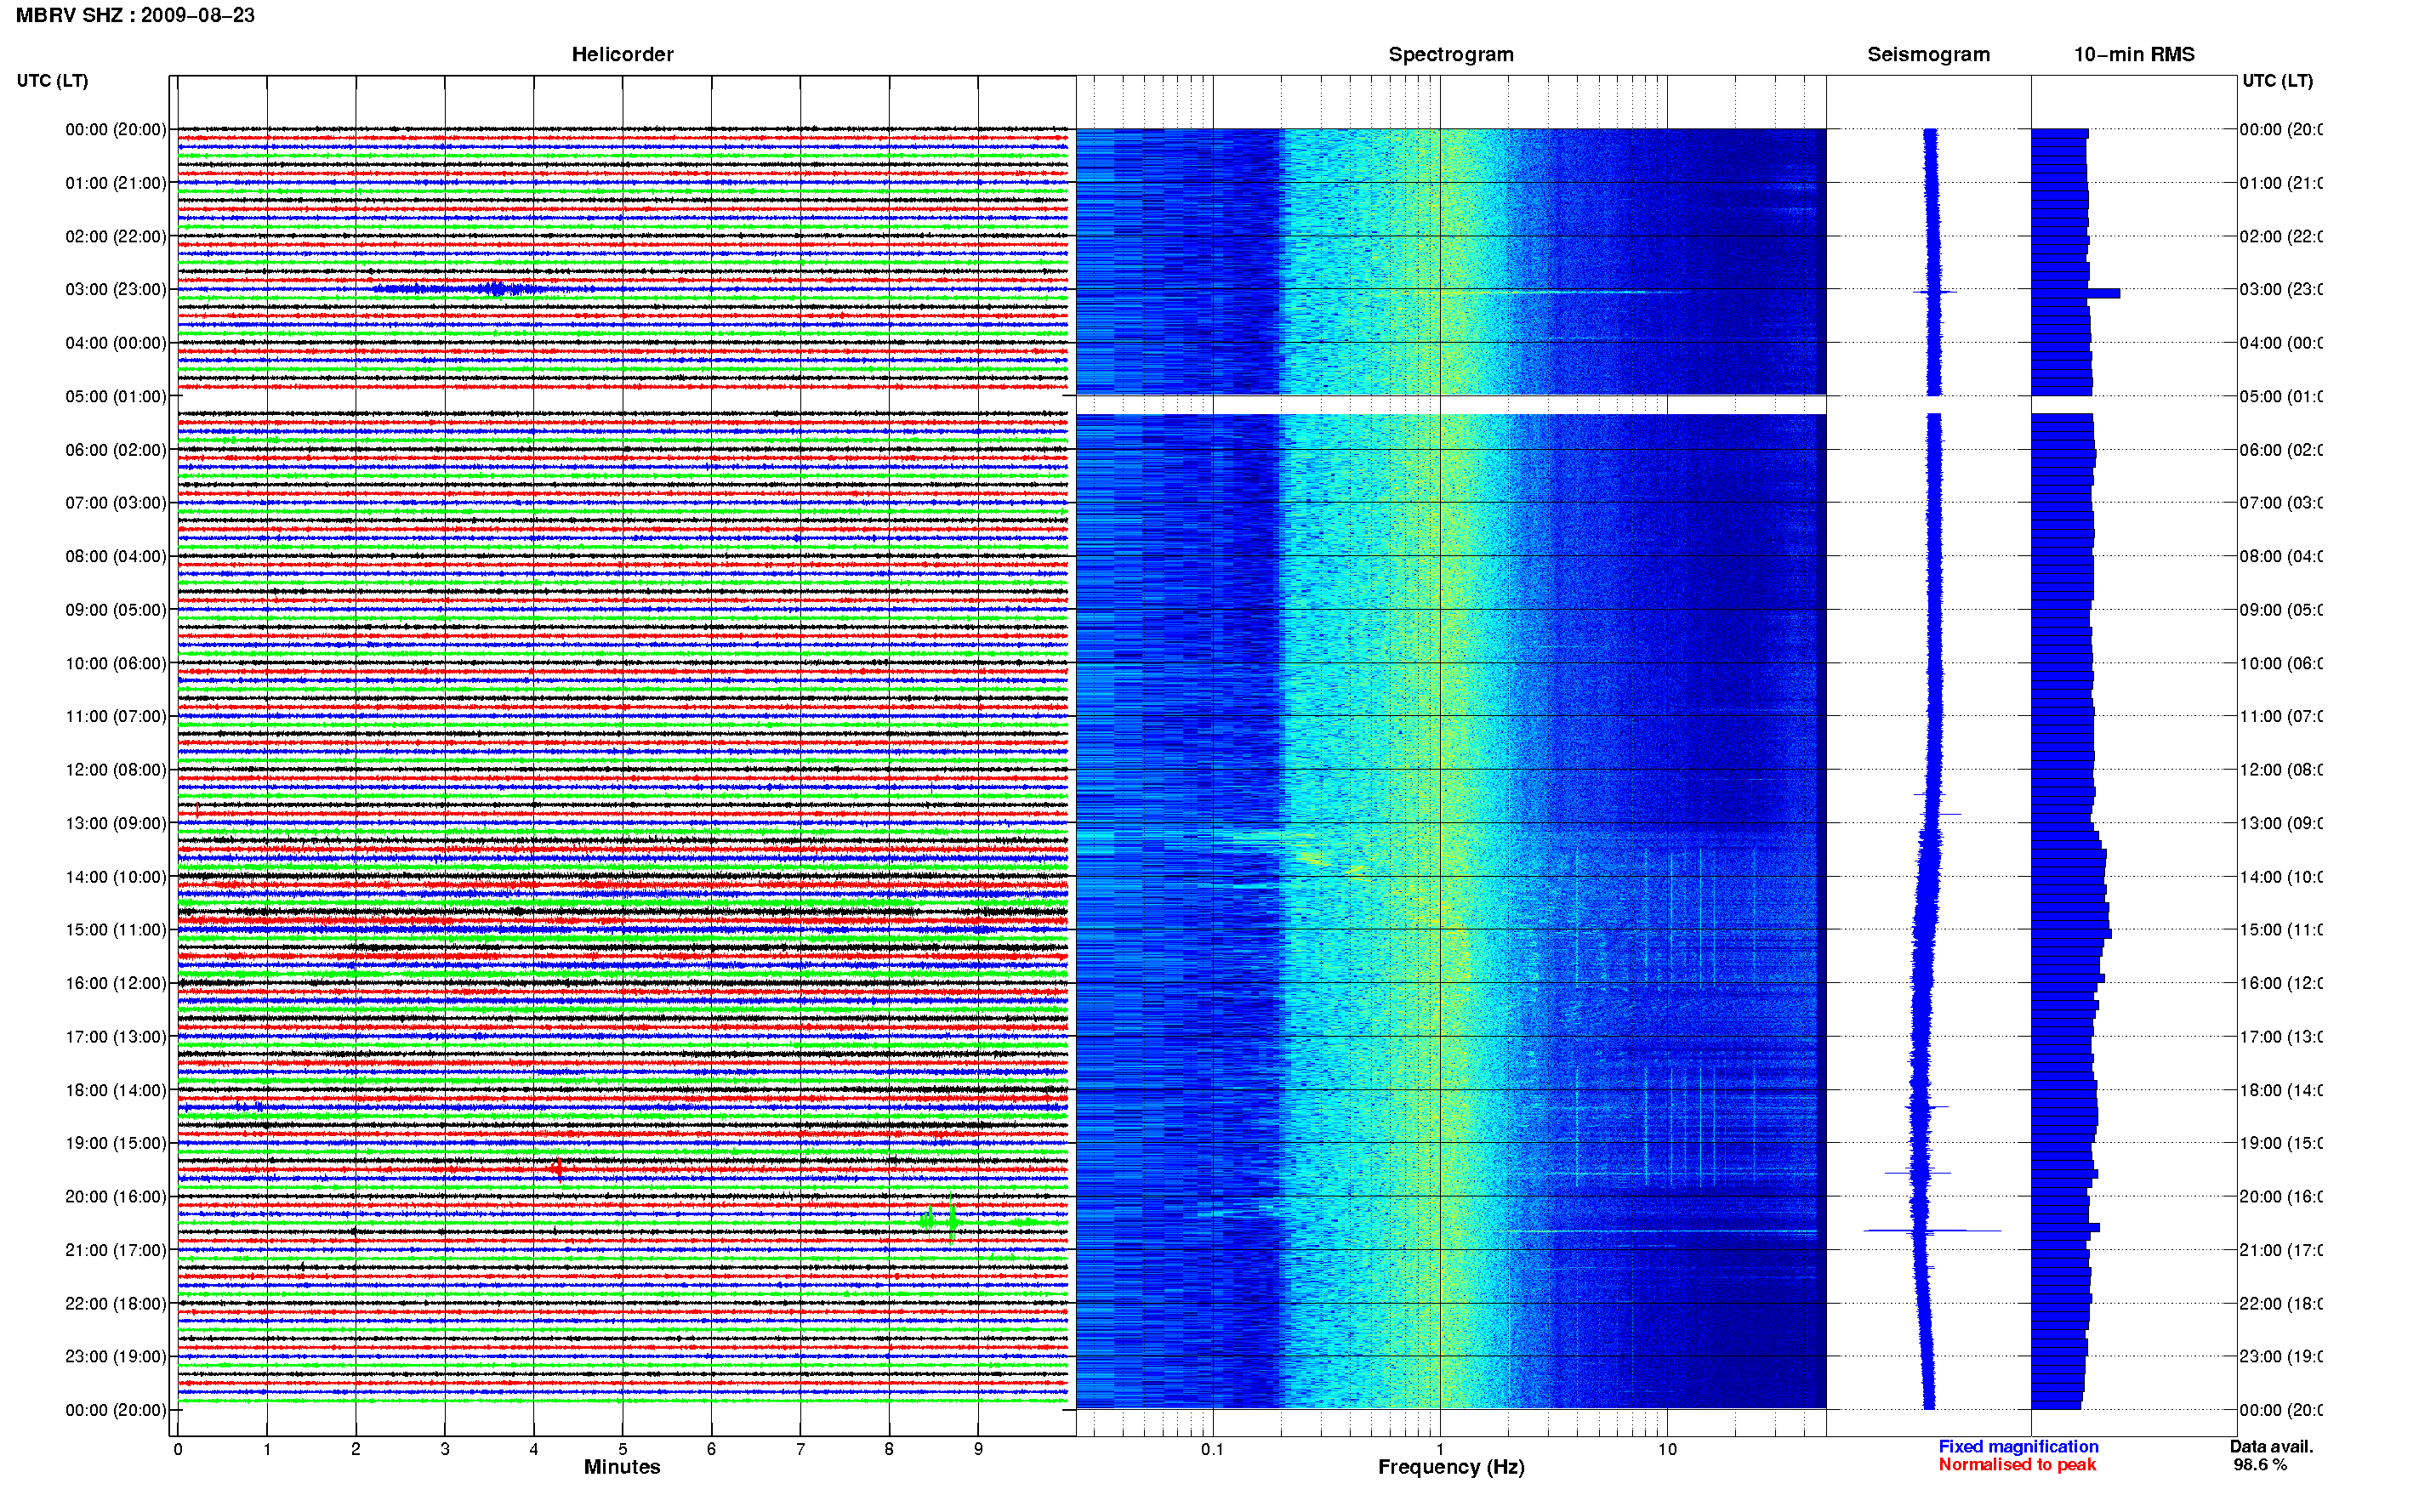Click the 'Spectrogram' panel heading
The height and width of the screenshot is (1512, 2419).
tap(1450, 54)
